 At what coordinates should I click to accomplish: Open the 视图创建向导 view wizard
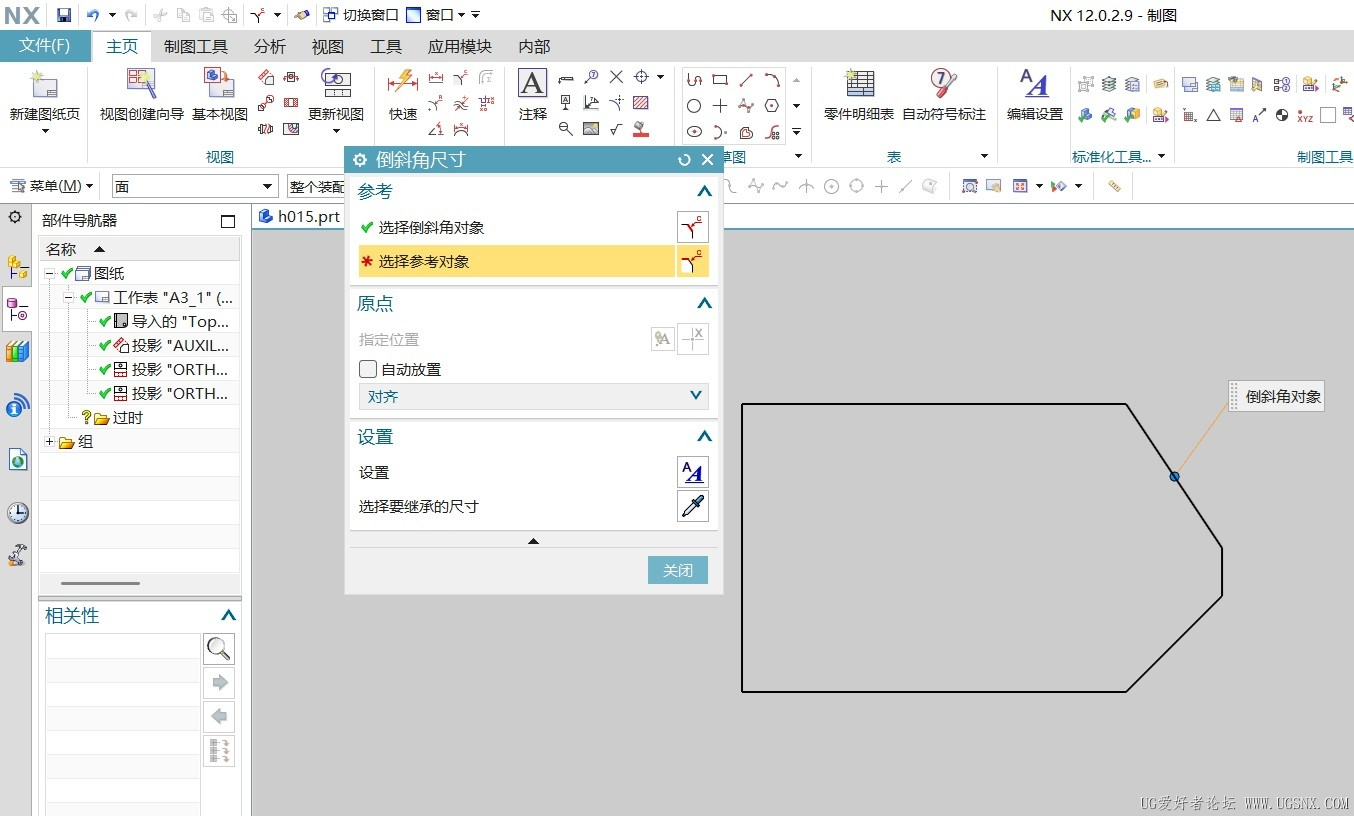click(x=141, y=86)
